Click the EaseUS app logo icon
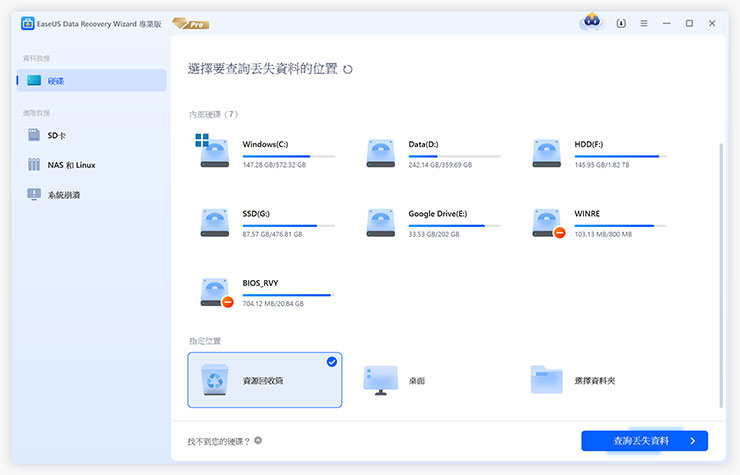The height and width of the screenshot is (475, 740). [28, 24]
